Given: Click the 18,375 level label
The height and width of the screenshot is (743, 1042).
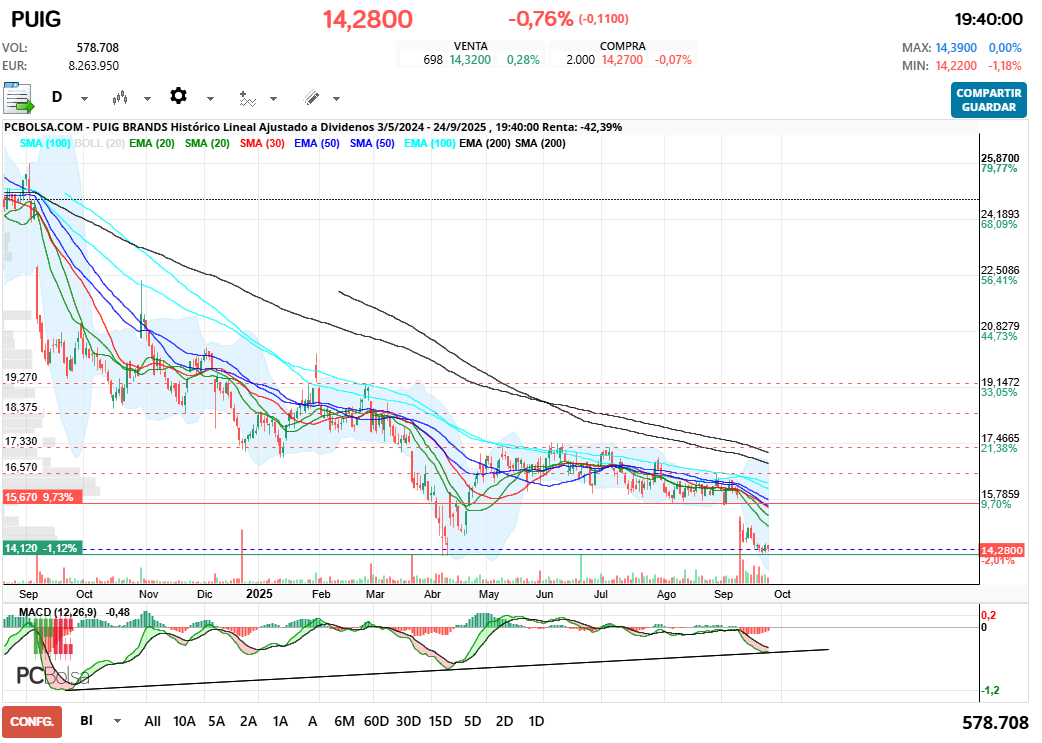Looking at the screenshot, I should 21,407.
